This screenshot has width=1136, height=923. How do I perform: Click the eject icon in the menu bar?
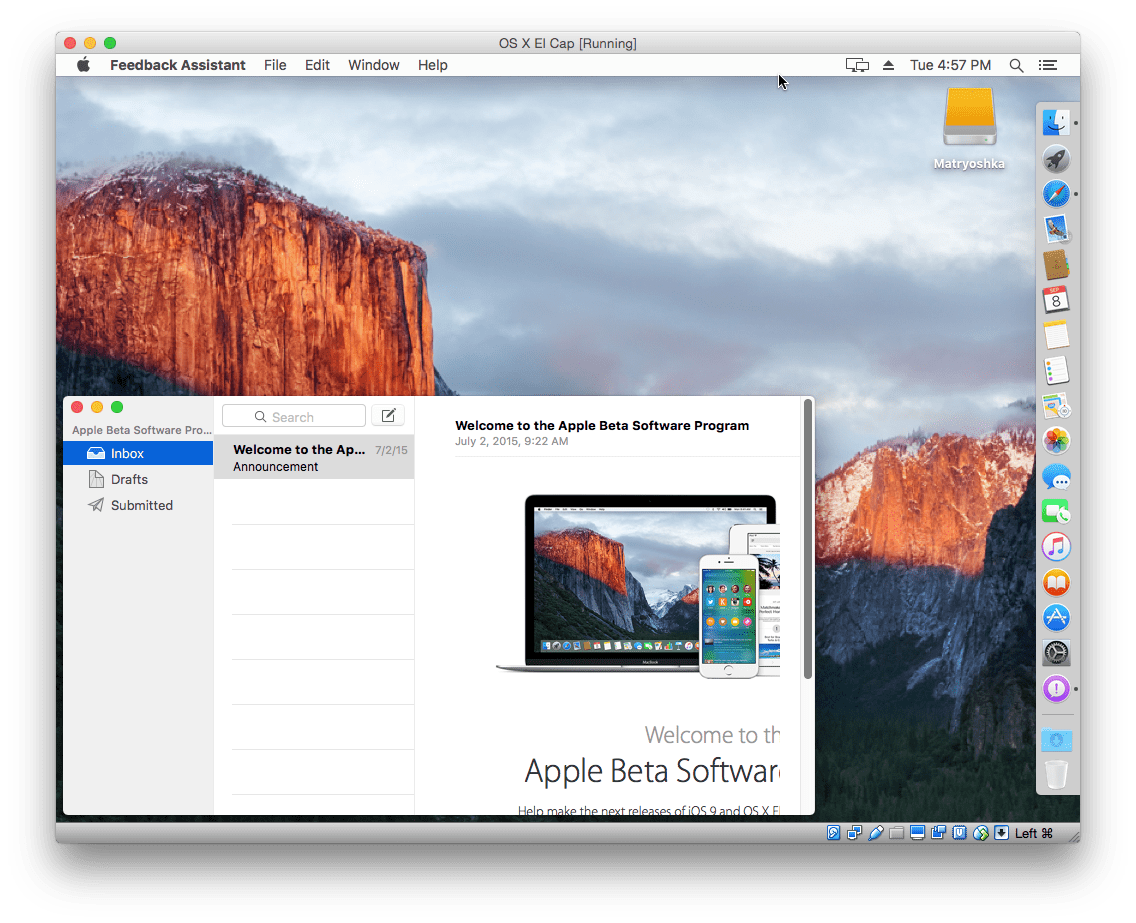click(x=888, y=64)
